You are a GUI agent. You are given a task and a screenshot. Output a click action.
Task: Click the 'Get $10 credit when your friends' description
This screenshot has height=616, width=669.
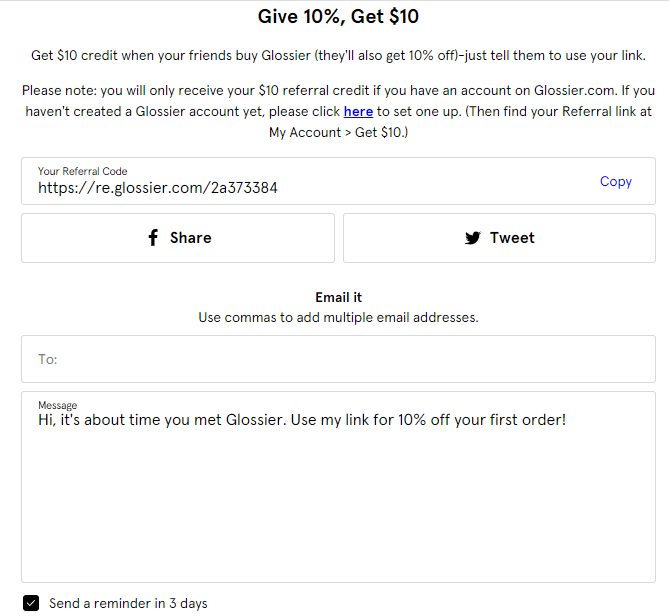point(338,54)
